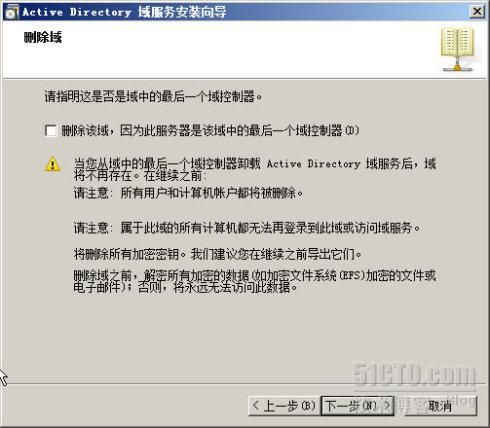The image size is (490, 428).
Task: Click the wizard icon in the title bar
Action: click(x=12, y=12)
